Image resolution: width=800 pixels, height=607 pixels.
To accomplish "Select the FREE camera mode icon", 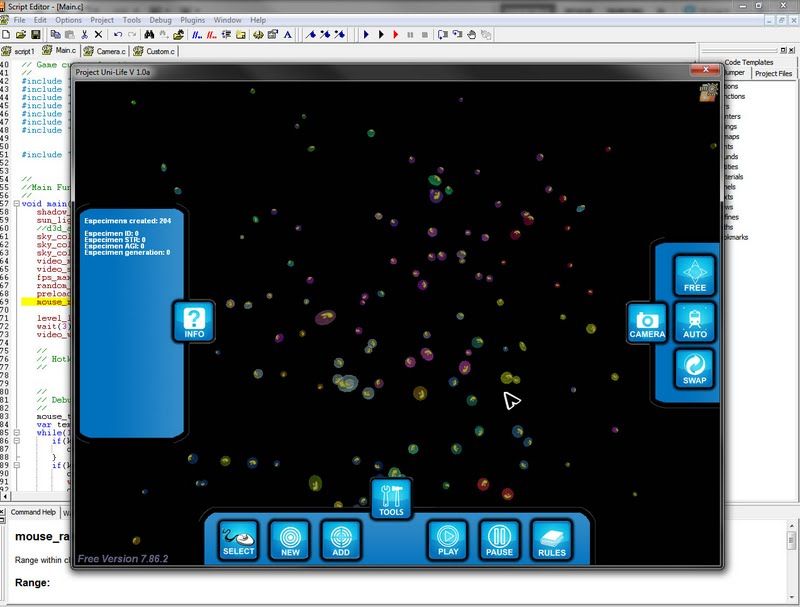I will (x=695, y=275).
